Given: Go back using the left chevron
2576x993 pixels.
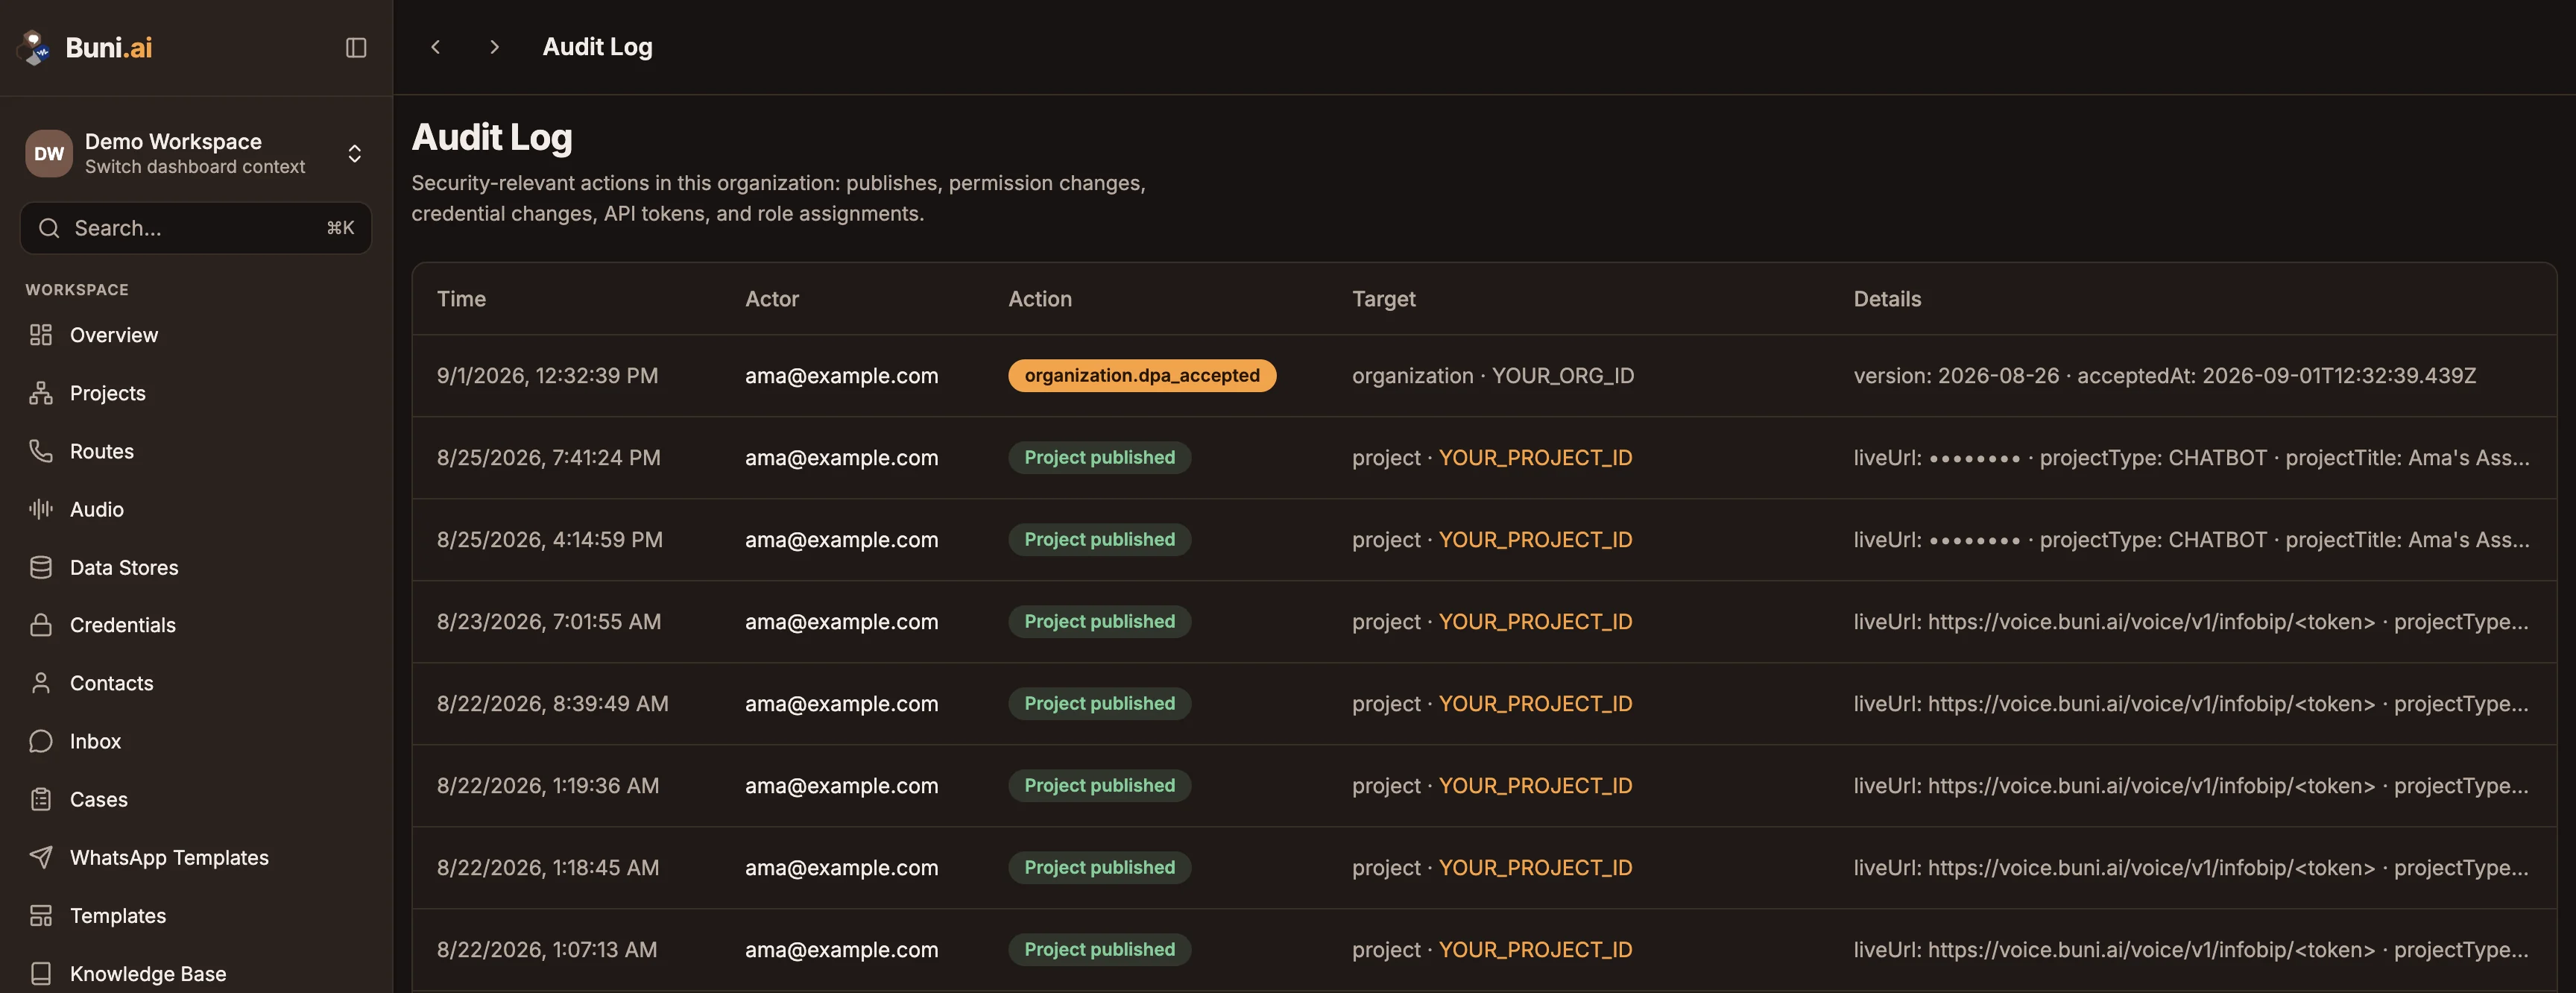Looking at the screenshot, I should point(435,47).
